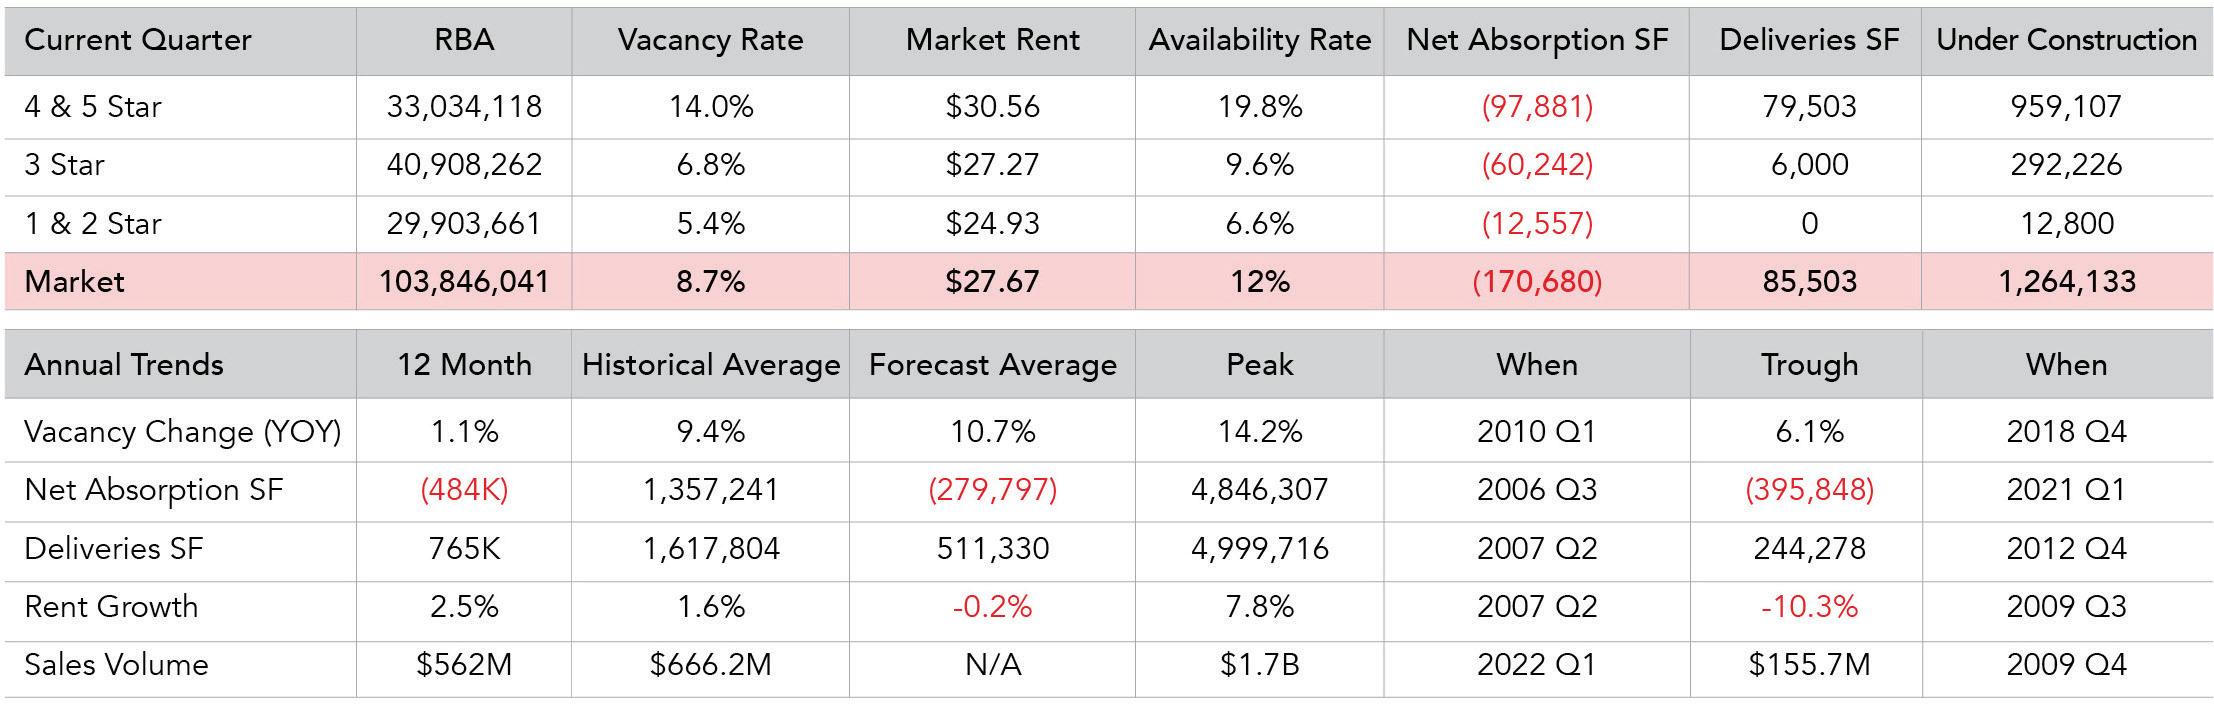Select the Market RBA value 103,846,041
Image resolution: width=2214 pixels, height=723 pixels.
point(464,281)
